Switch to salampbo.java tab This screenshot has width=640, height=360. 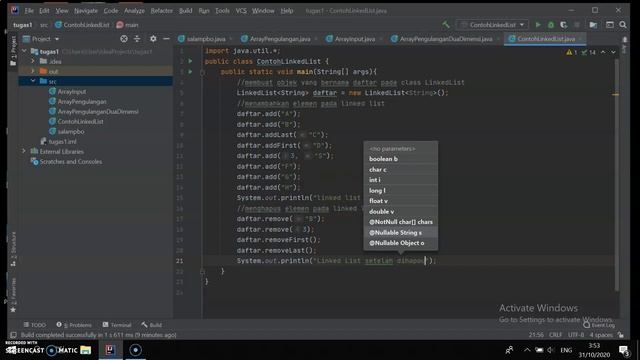point(206,39)
